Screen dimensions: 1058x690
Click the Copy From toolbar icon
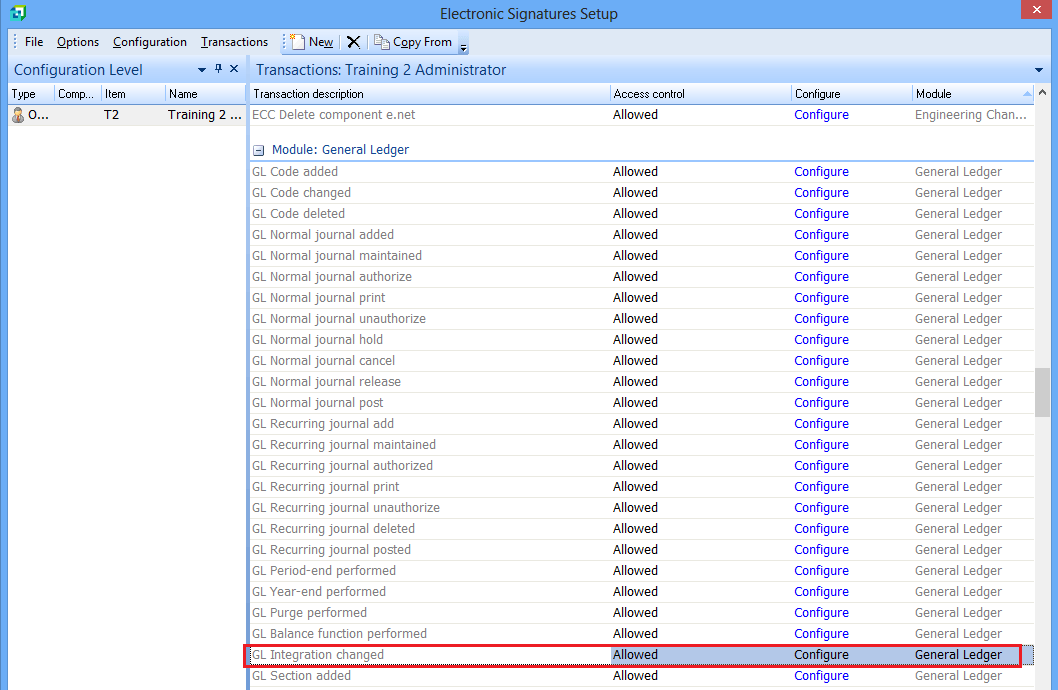pyautogui.click(x=413, y=42)
